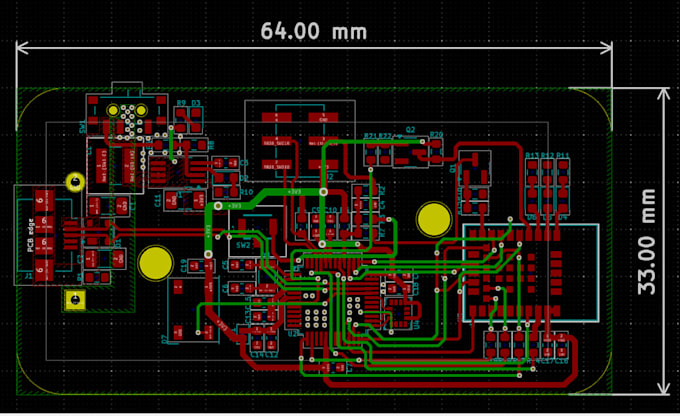Select the R21 resistor label
The image size is (680, 416).
[371, 136]
